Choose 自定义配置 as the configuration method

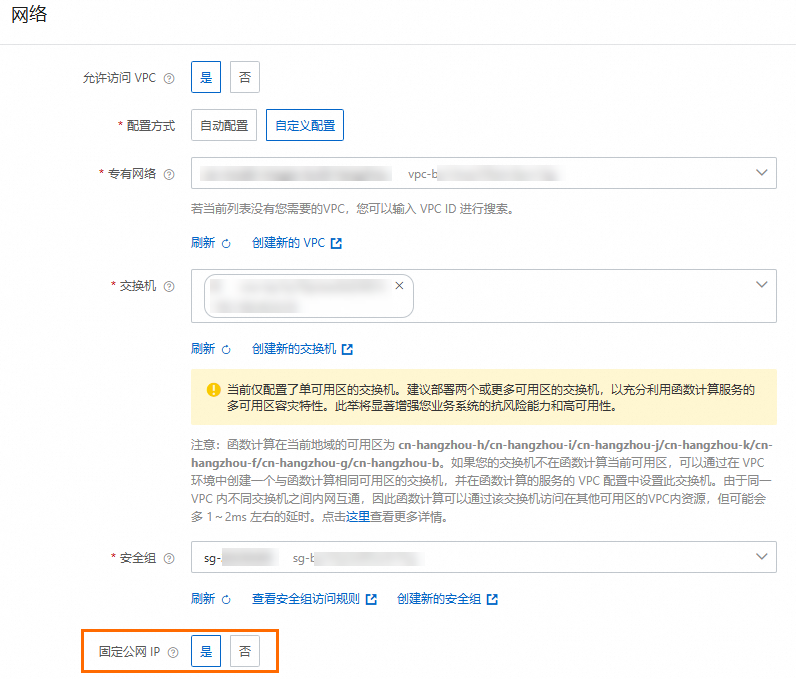click(305, 125)
